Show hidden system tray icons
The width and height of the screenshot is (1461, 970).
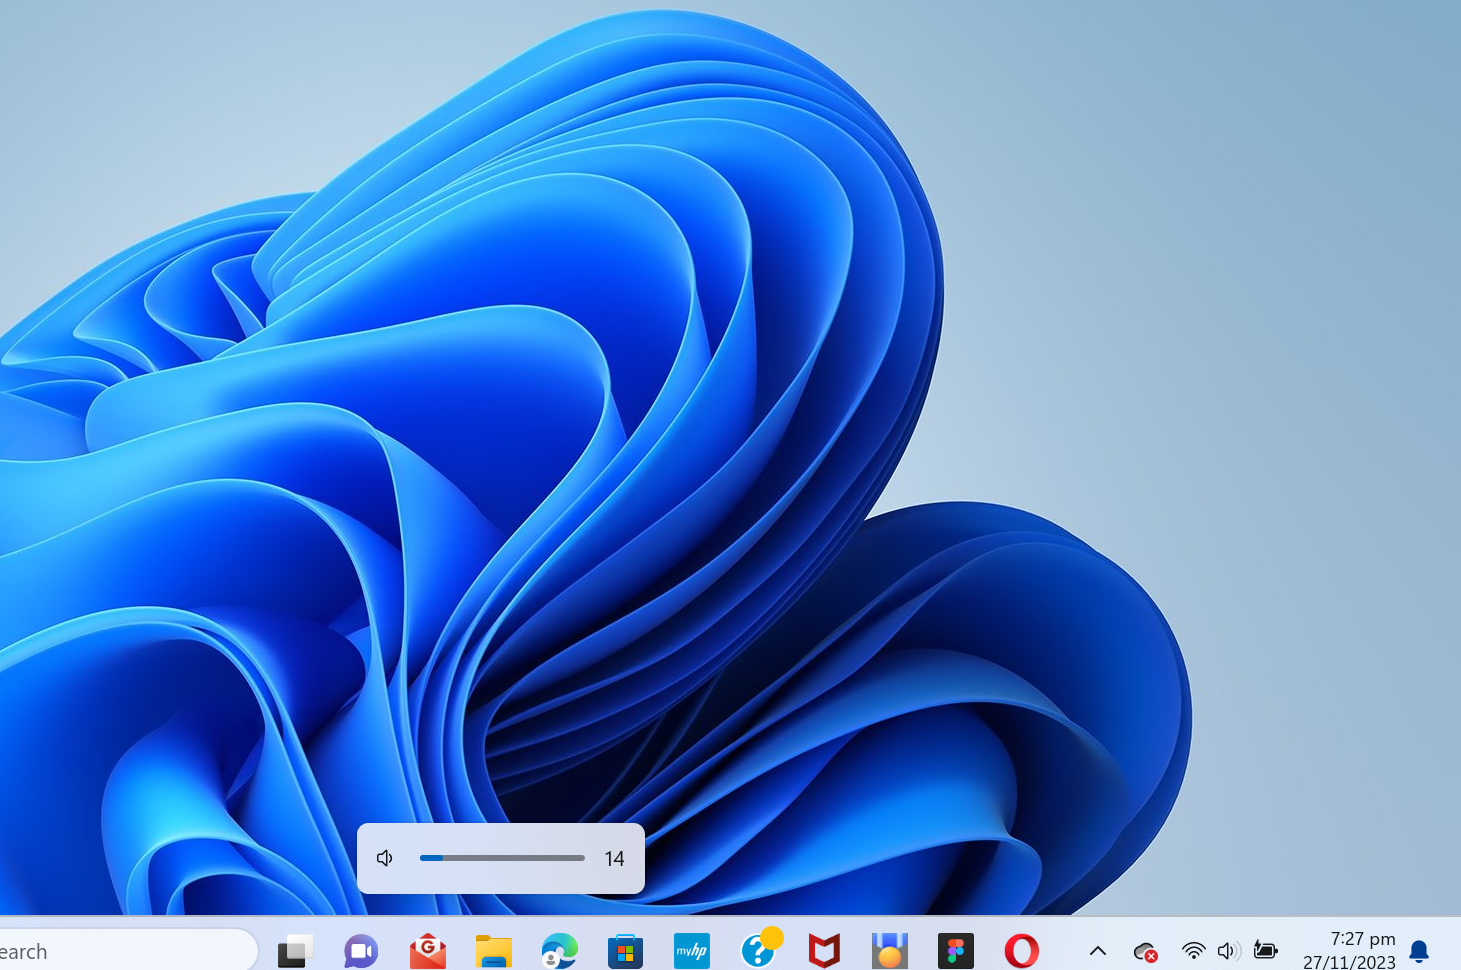(x=1097, y=951)
